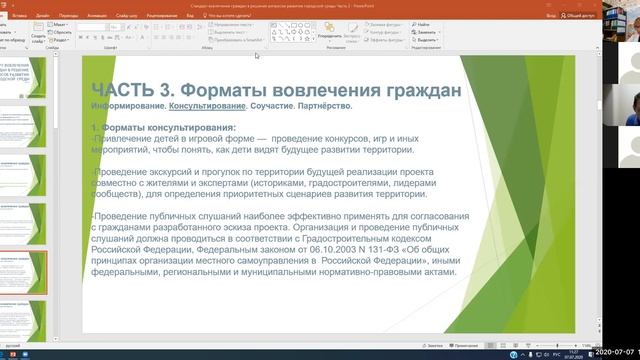
Task: Switch to Reading view icon
Action: point(516,346)
